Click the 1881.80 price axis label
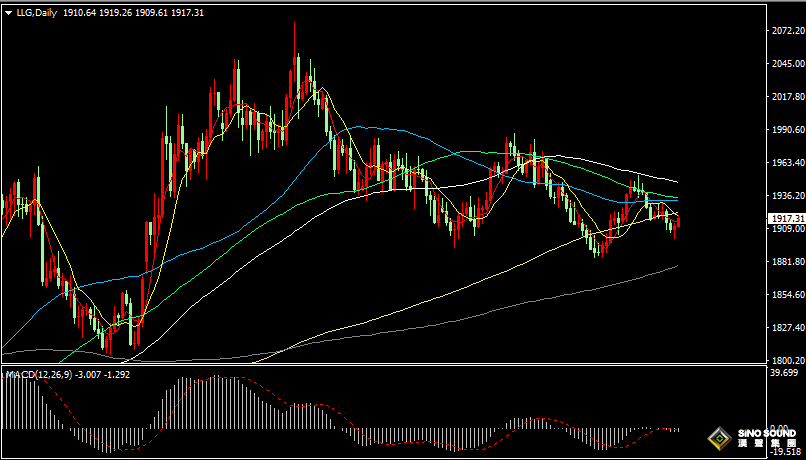806x460 pixels. click(788, 262)
